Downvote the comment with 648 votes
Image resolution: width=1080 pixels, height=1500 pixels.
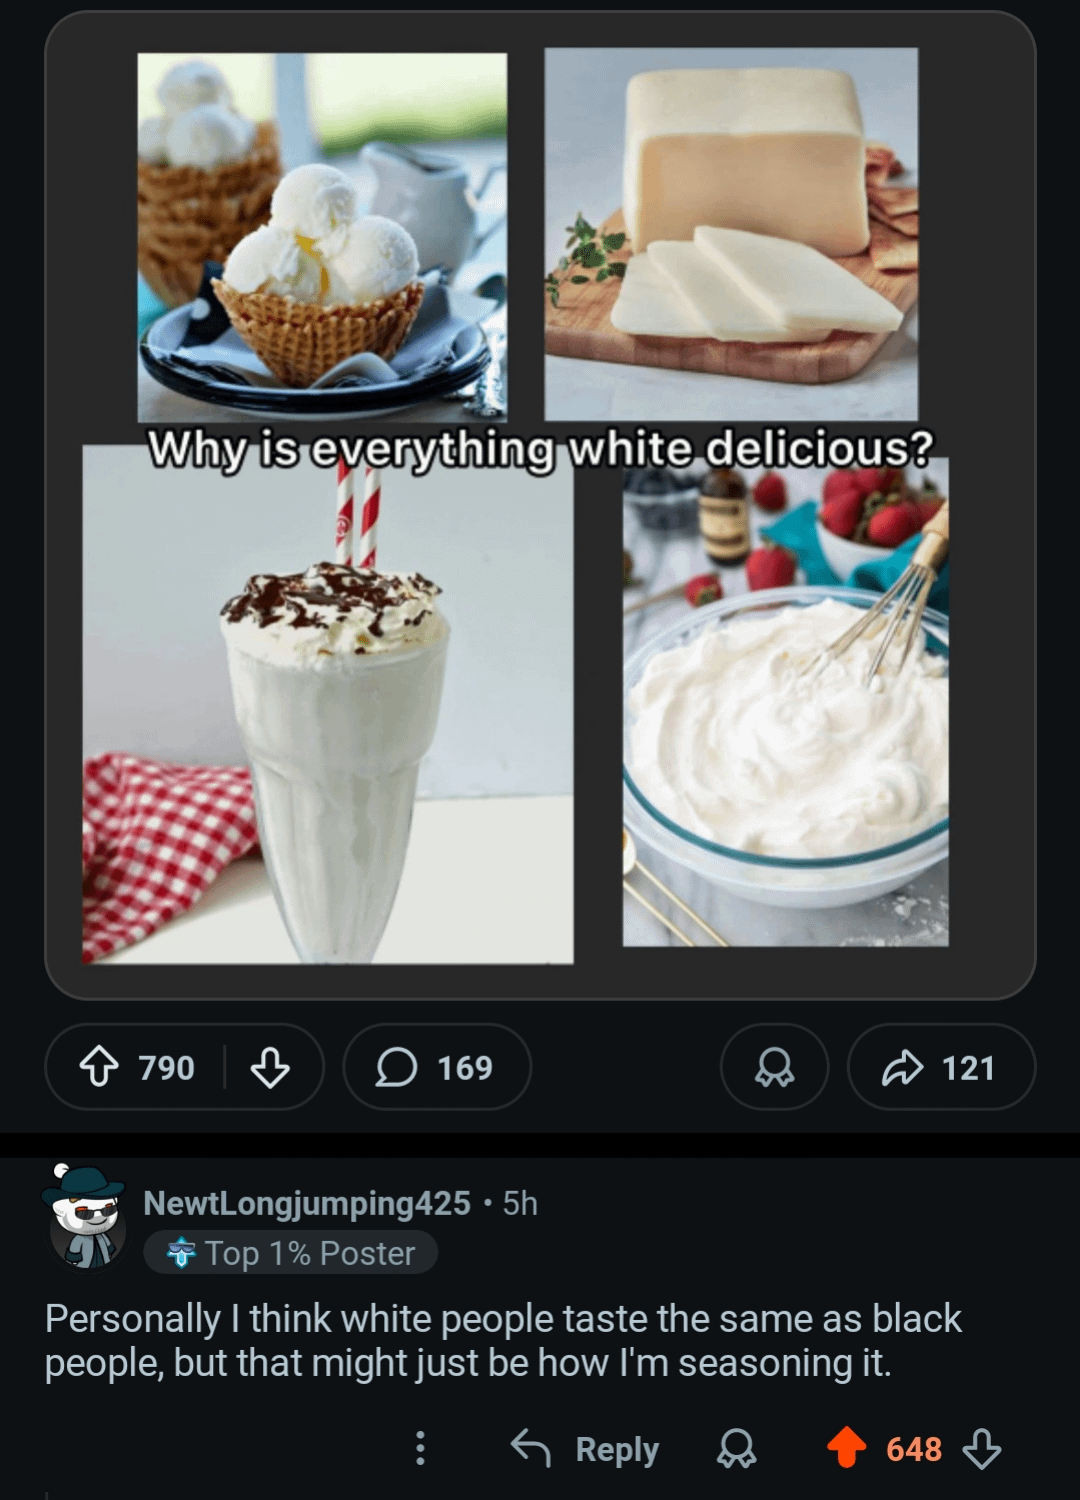pyautogui.click(x=982, y=1448)
